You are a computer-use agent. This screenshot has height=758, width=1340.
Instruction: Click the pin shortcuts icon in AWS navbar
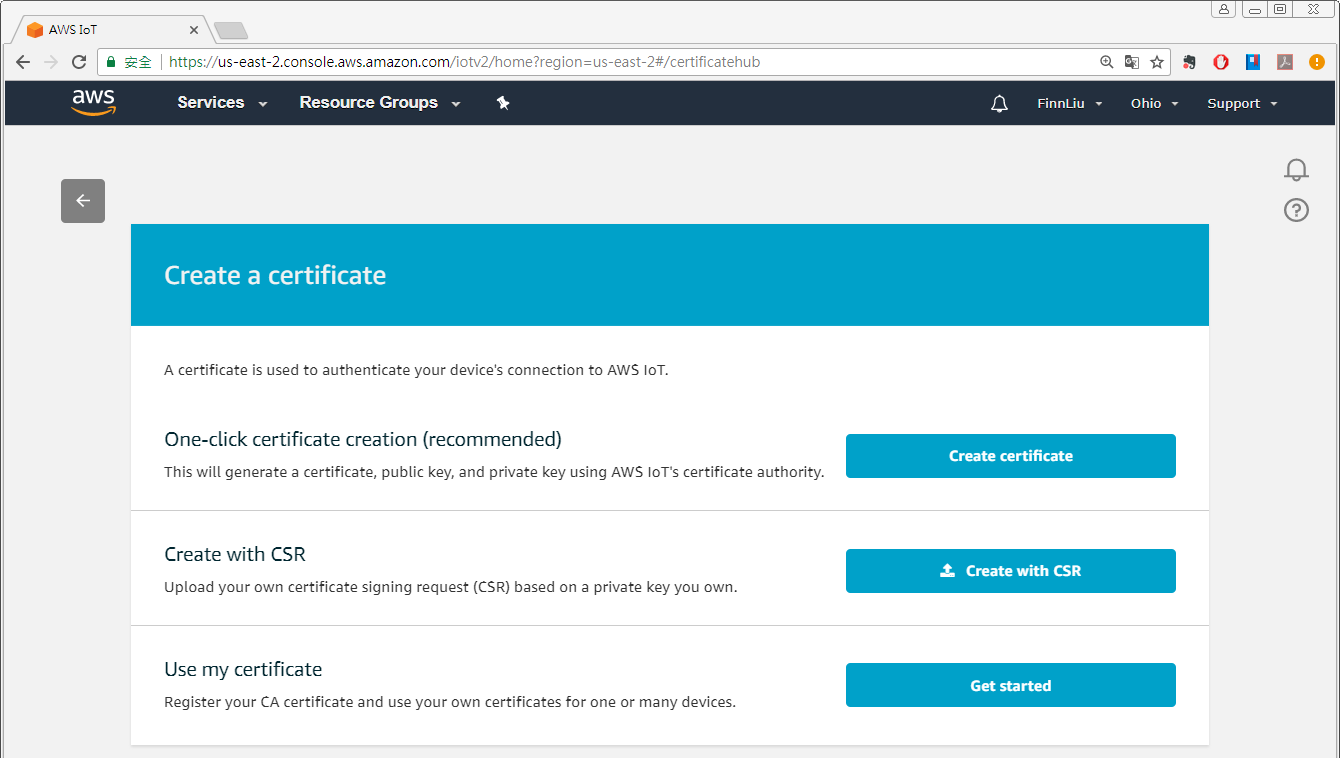tap(503, 103)
